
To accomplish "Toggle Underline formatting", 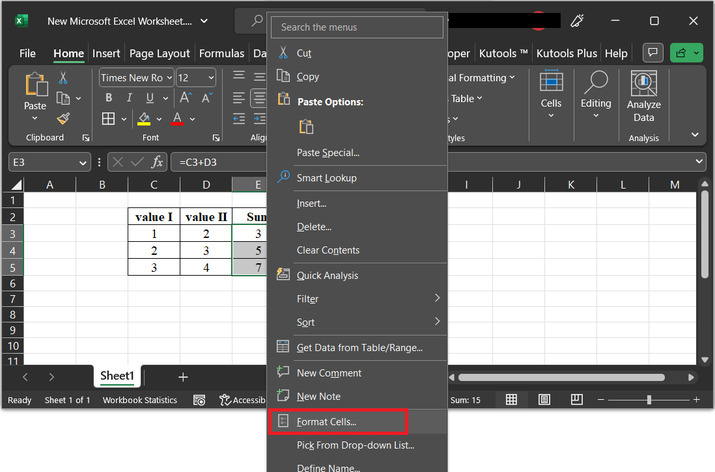I will pos(150,98).
